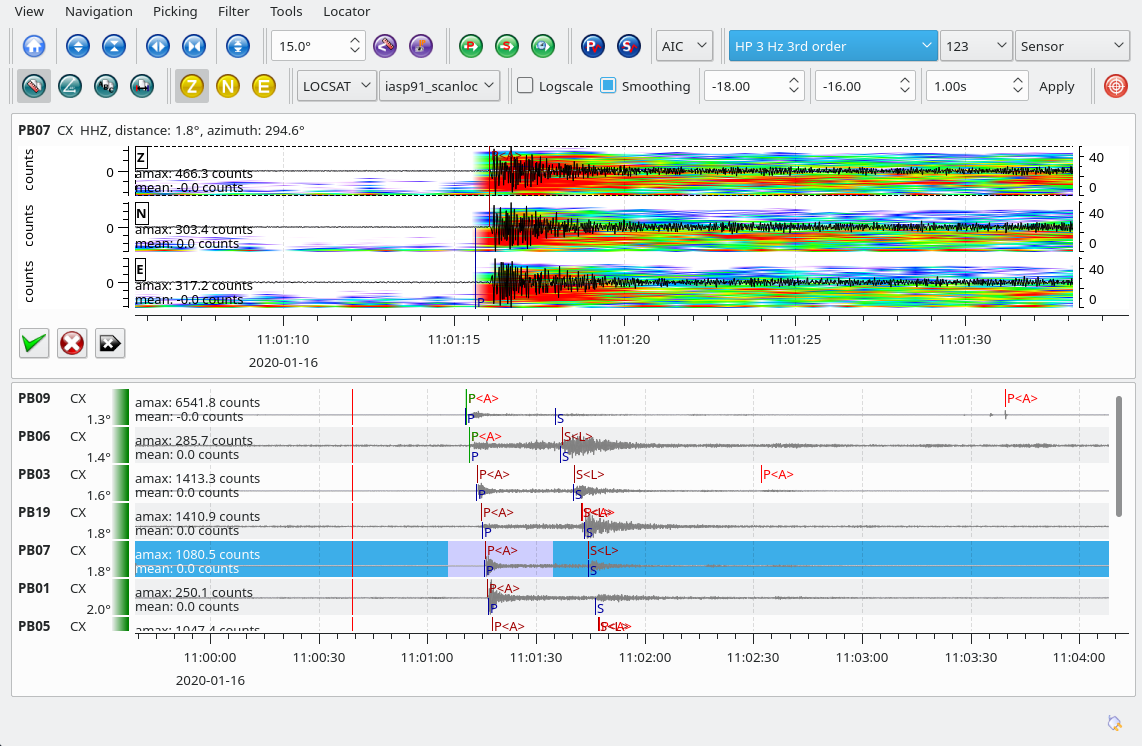Confirm the pick with green checkmark

tap(34, 343)
